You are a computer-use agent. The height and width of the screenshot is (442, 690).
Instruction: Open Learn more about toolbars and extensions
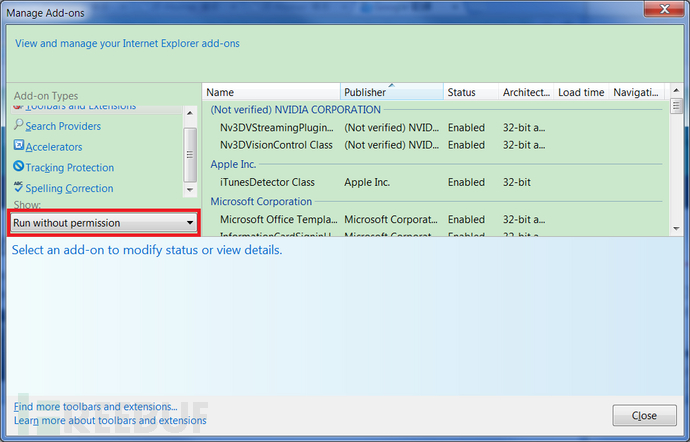(110, 420)
